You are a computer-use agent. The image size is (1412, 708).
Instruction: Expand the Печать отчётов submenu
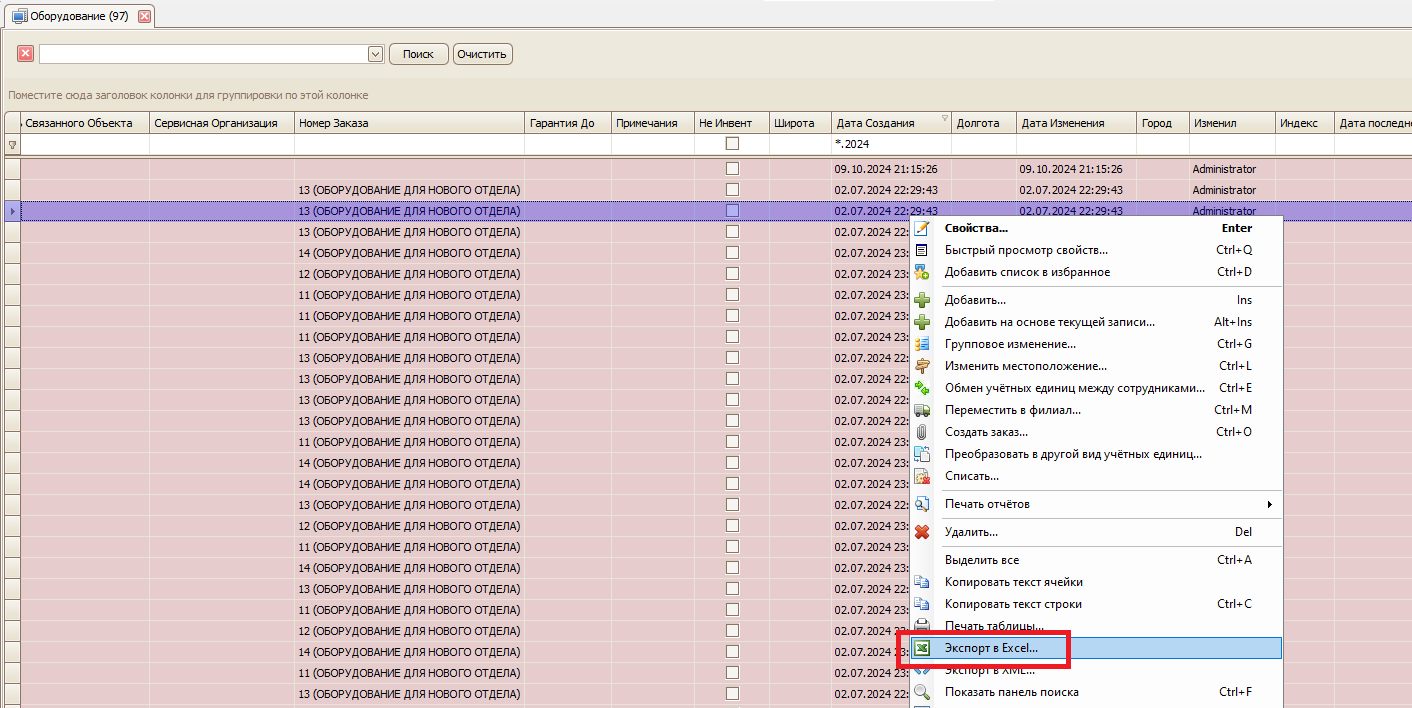pyautogui.click(x=1270, y=504)
